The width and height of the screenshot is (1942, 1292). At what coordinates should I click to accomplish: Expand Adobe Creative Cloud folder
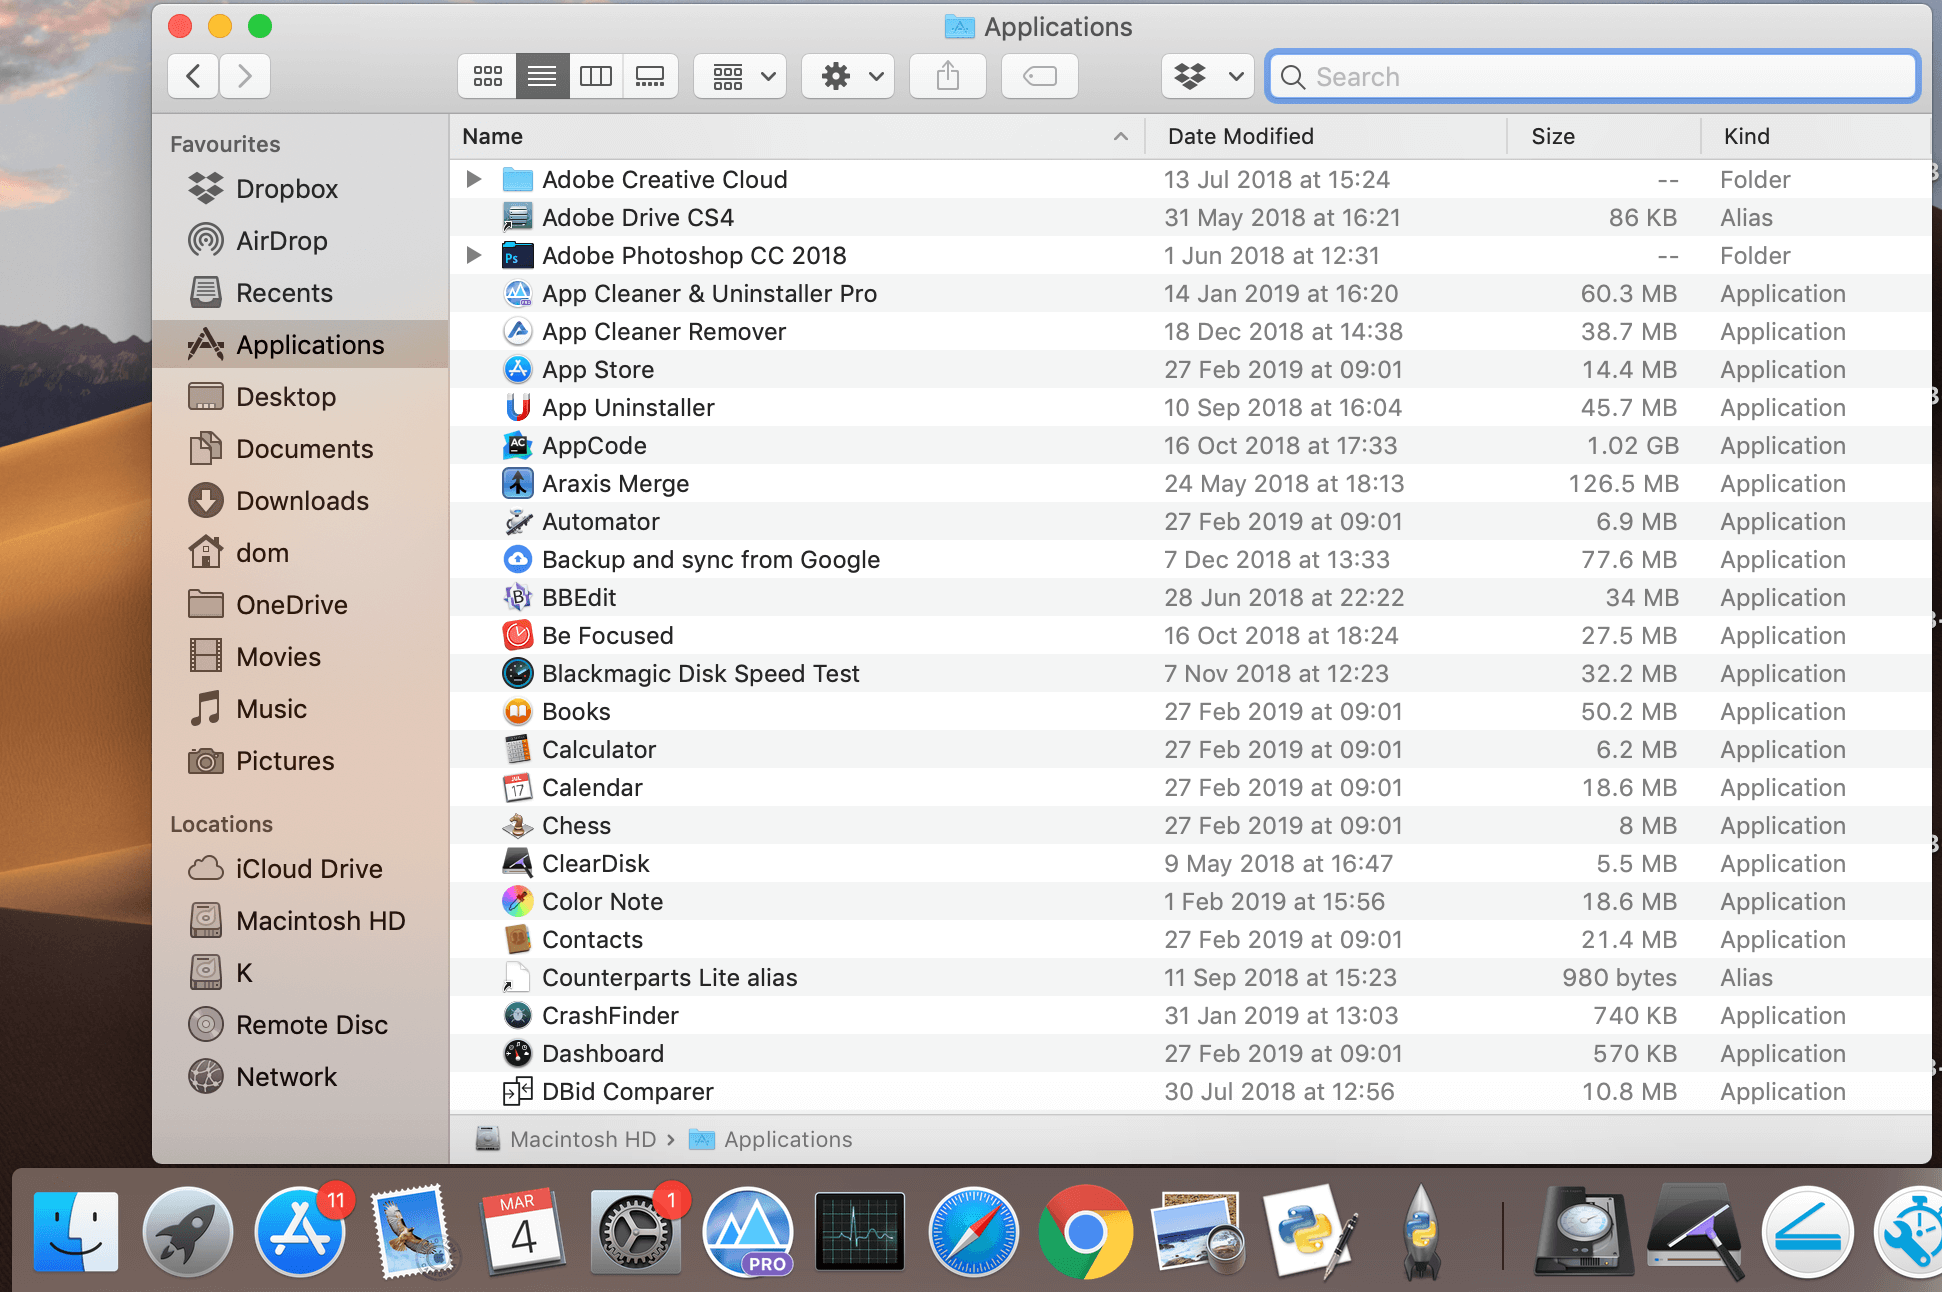point(473,179)
